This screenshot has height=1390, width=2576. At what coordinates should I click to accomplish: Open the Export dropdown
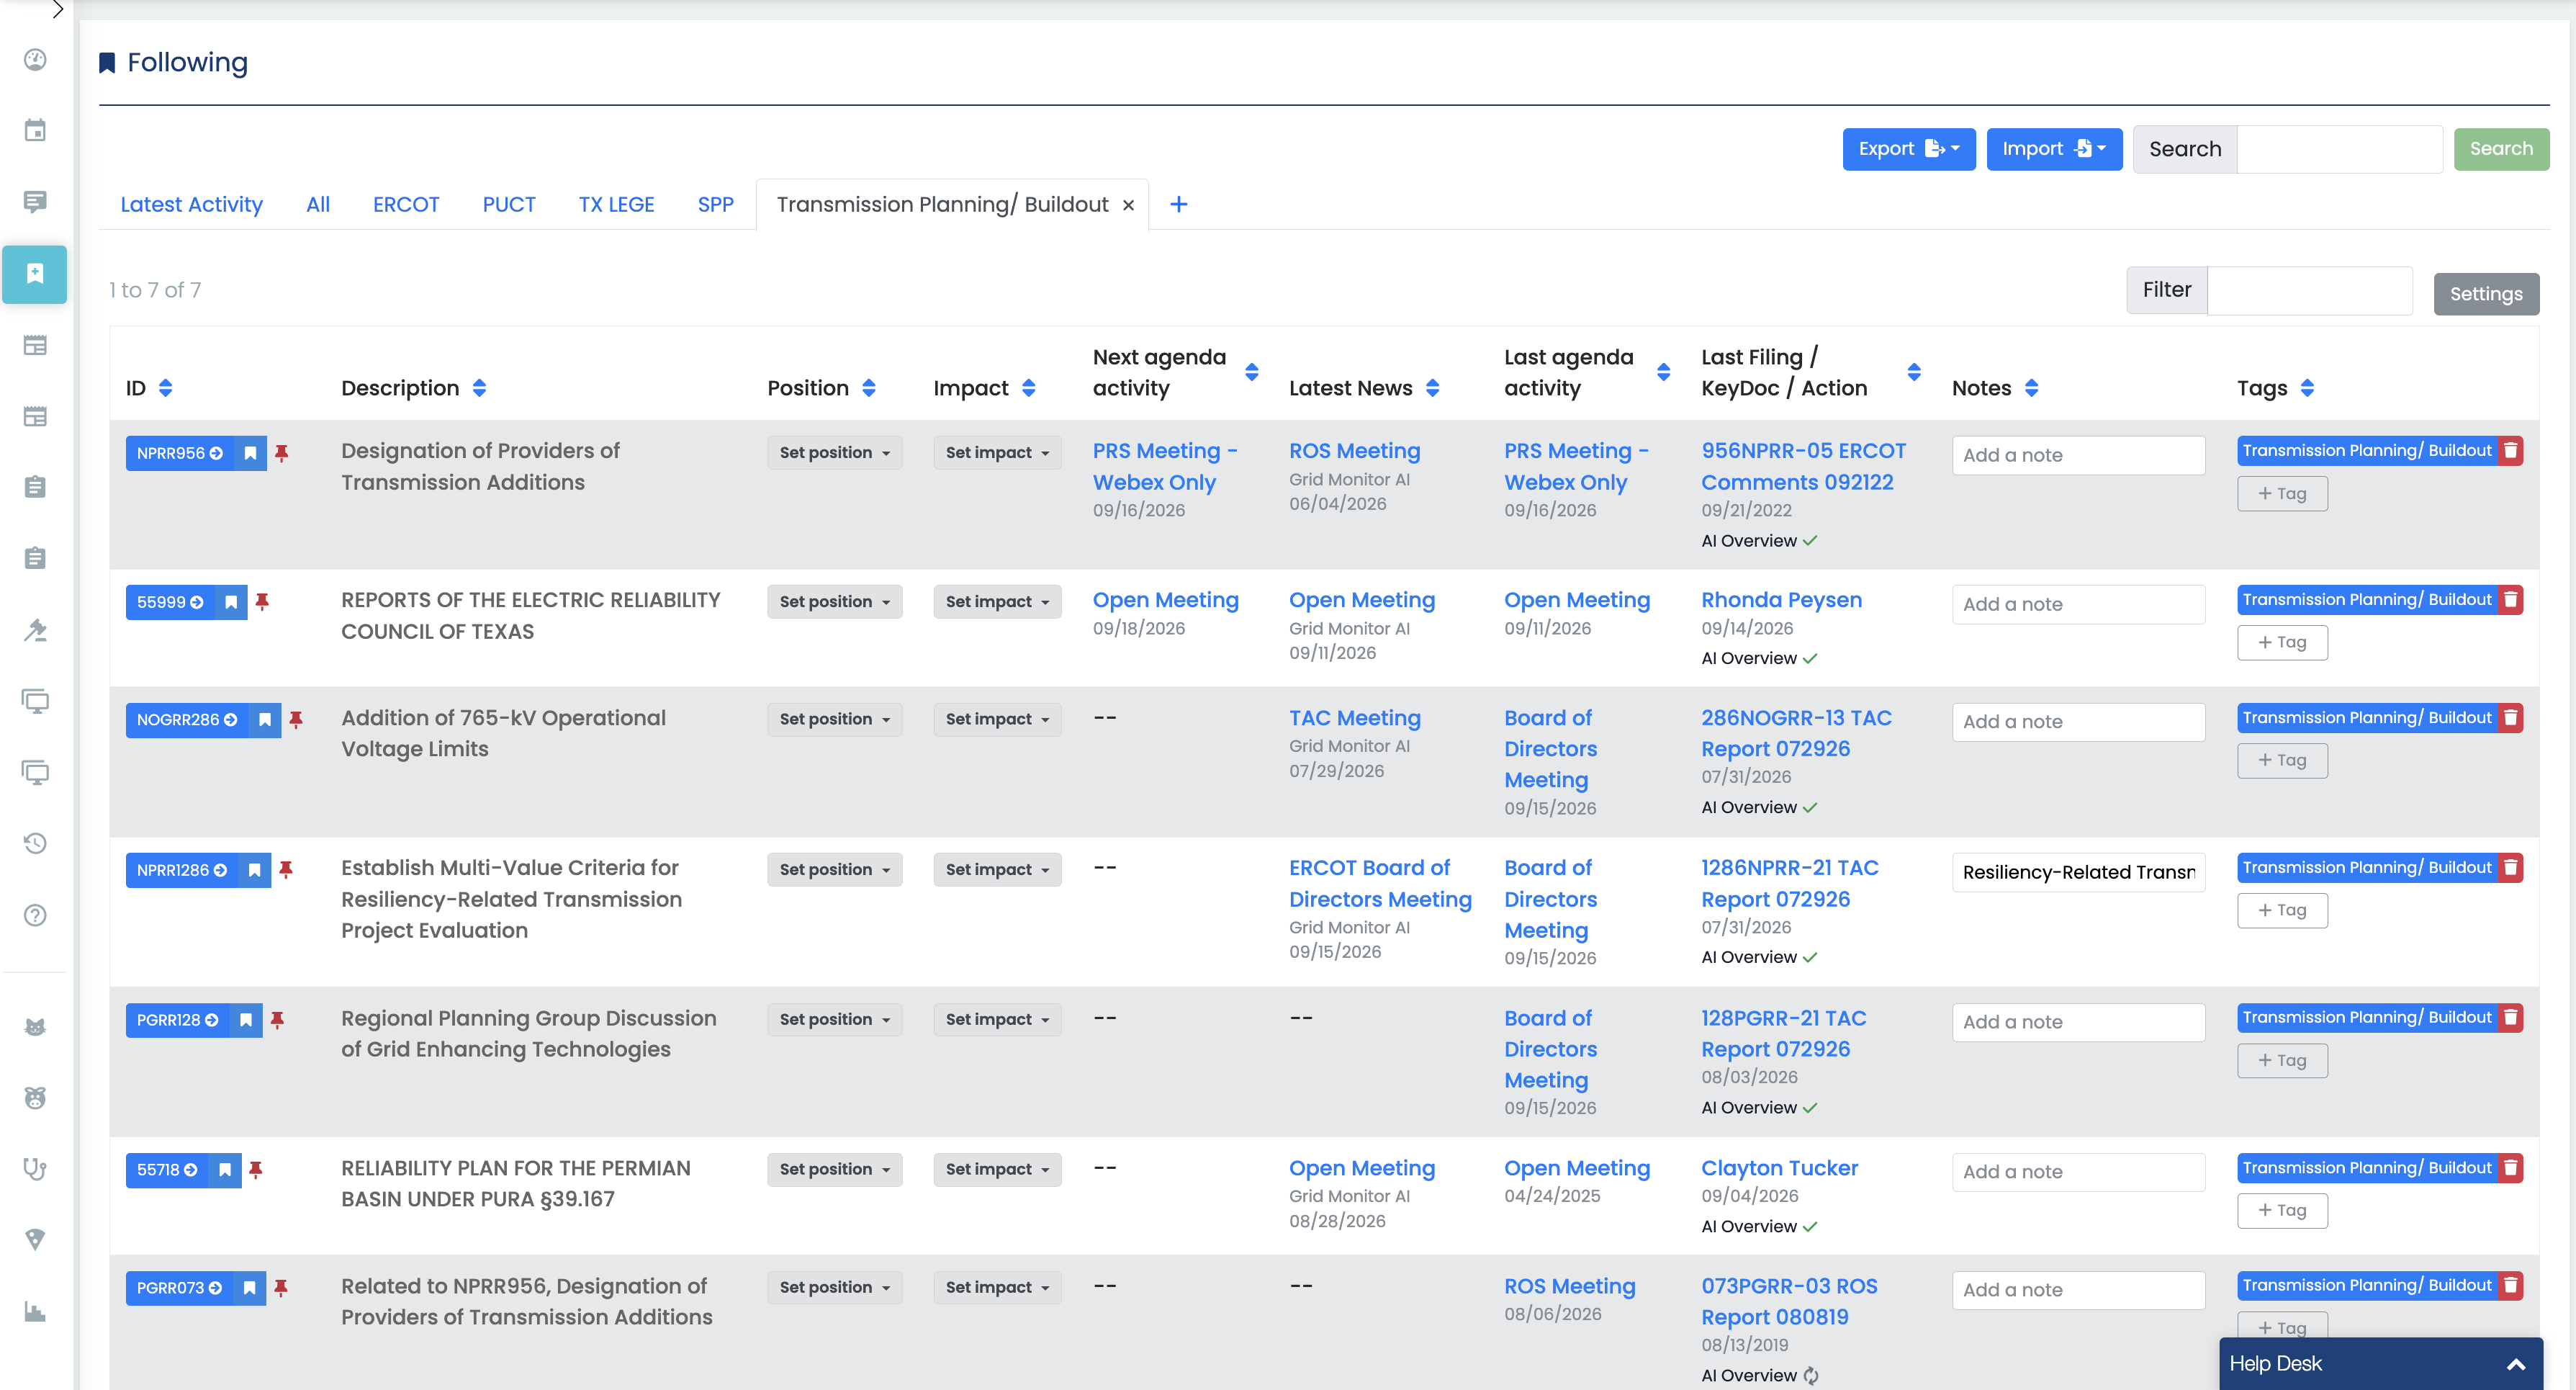[1908, 149]
